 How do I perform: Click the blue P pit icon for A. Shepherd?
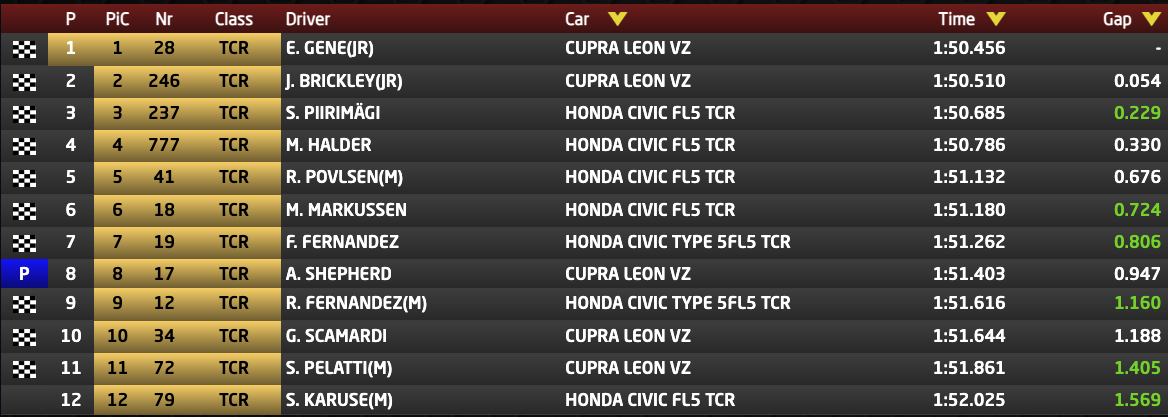[x=23, y=274]
